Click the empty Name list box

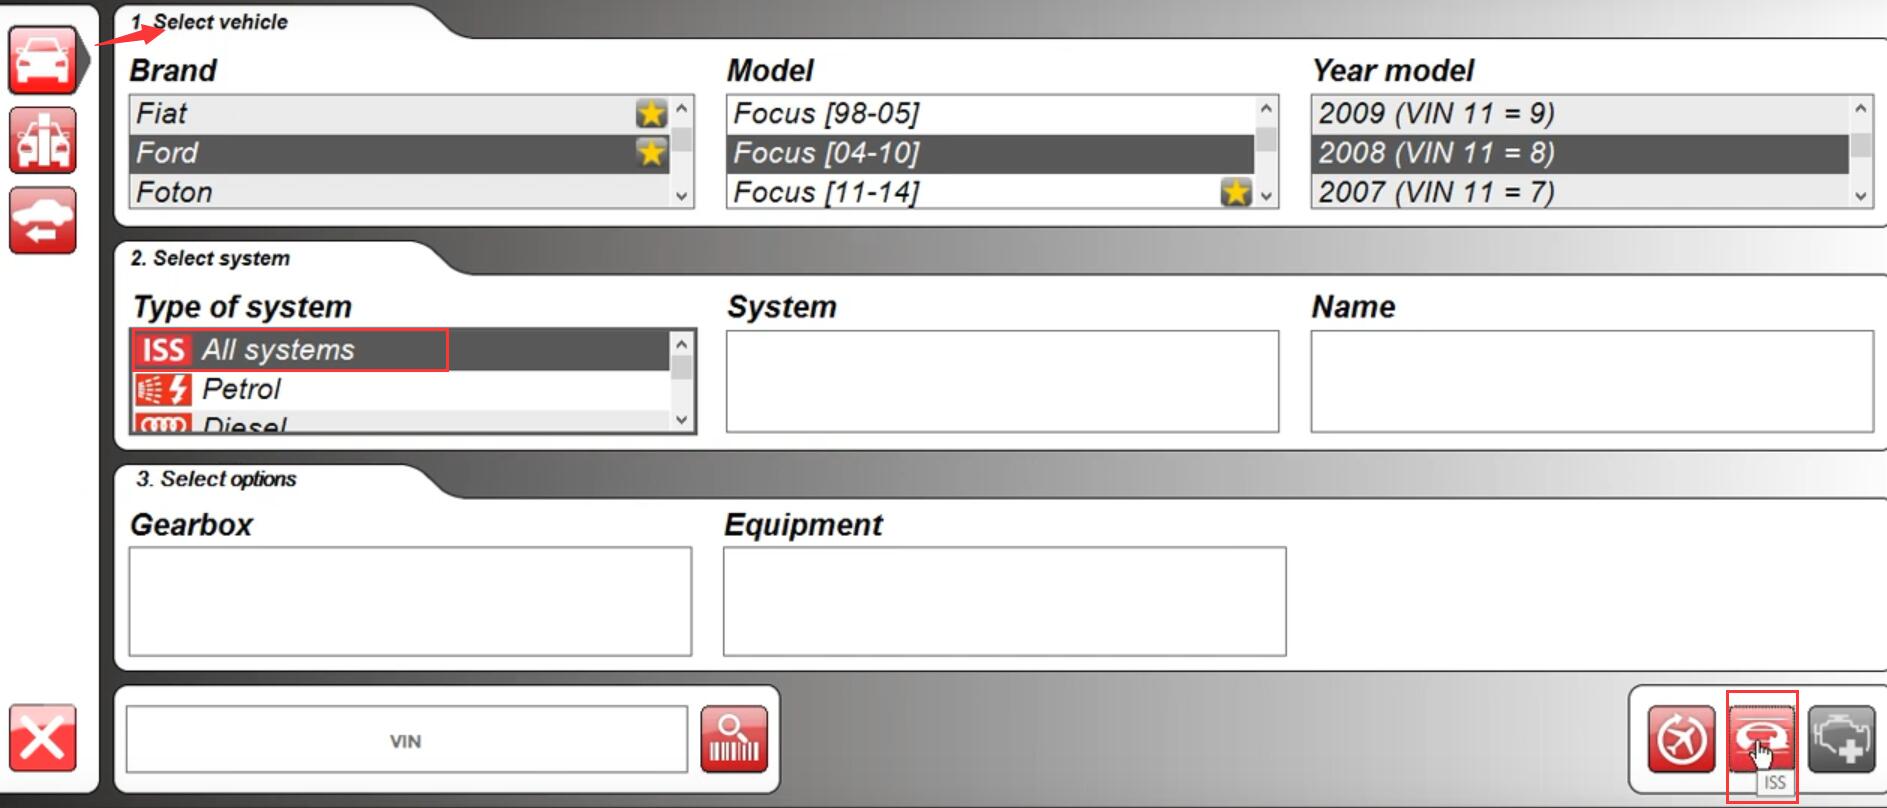pos(1592,381)
